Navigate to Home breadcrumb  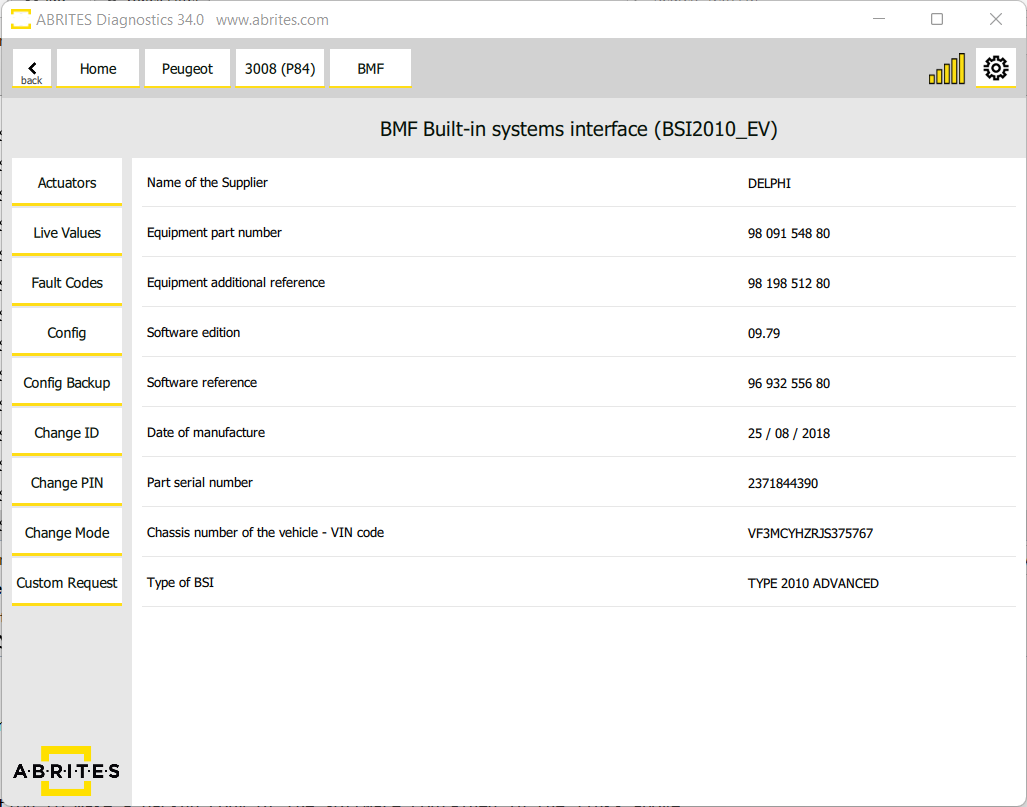click(98, 68)
